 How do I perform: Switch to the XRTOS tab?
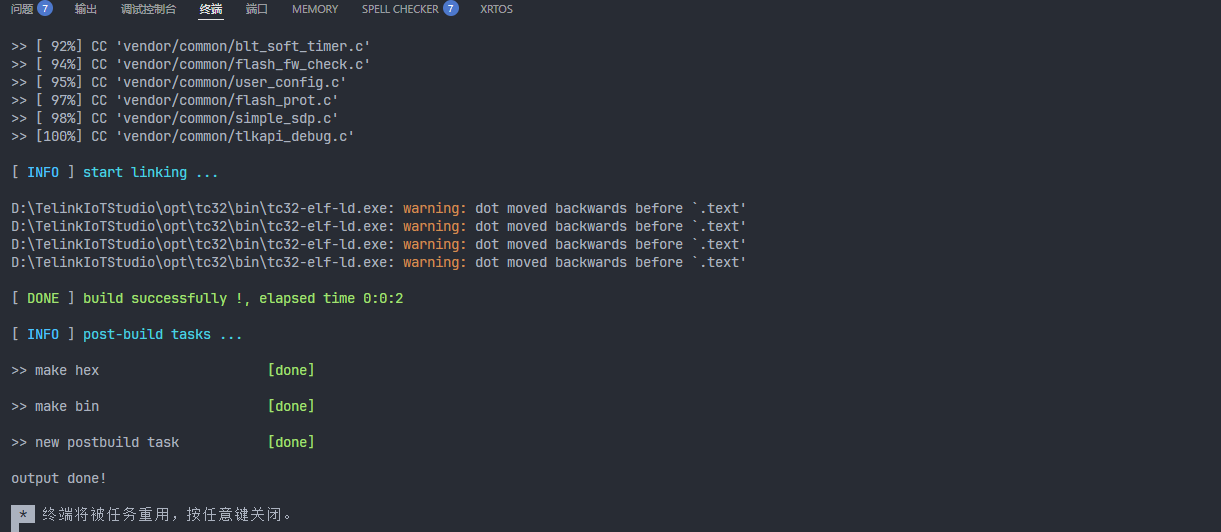point(497,9)
